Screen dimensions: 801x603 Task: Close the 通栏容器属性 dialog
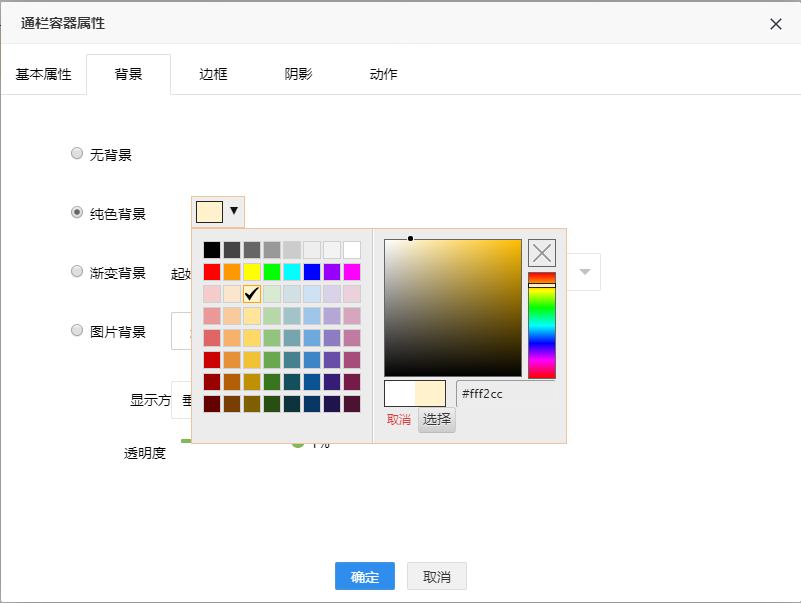pyautogui.click(x=776, y=24)
